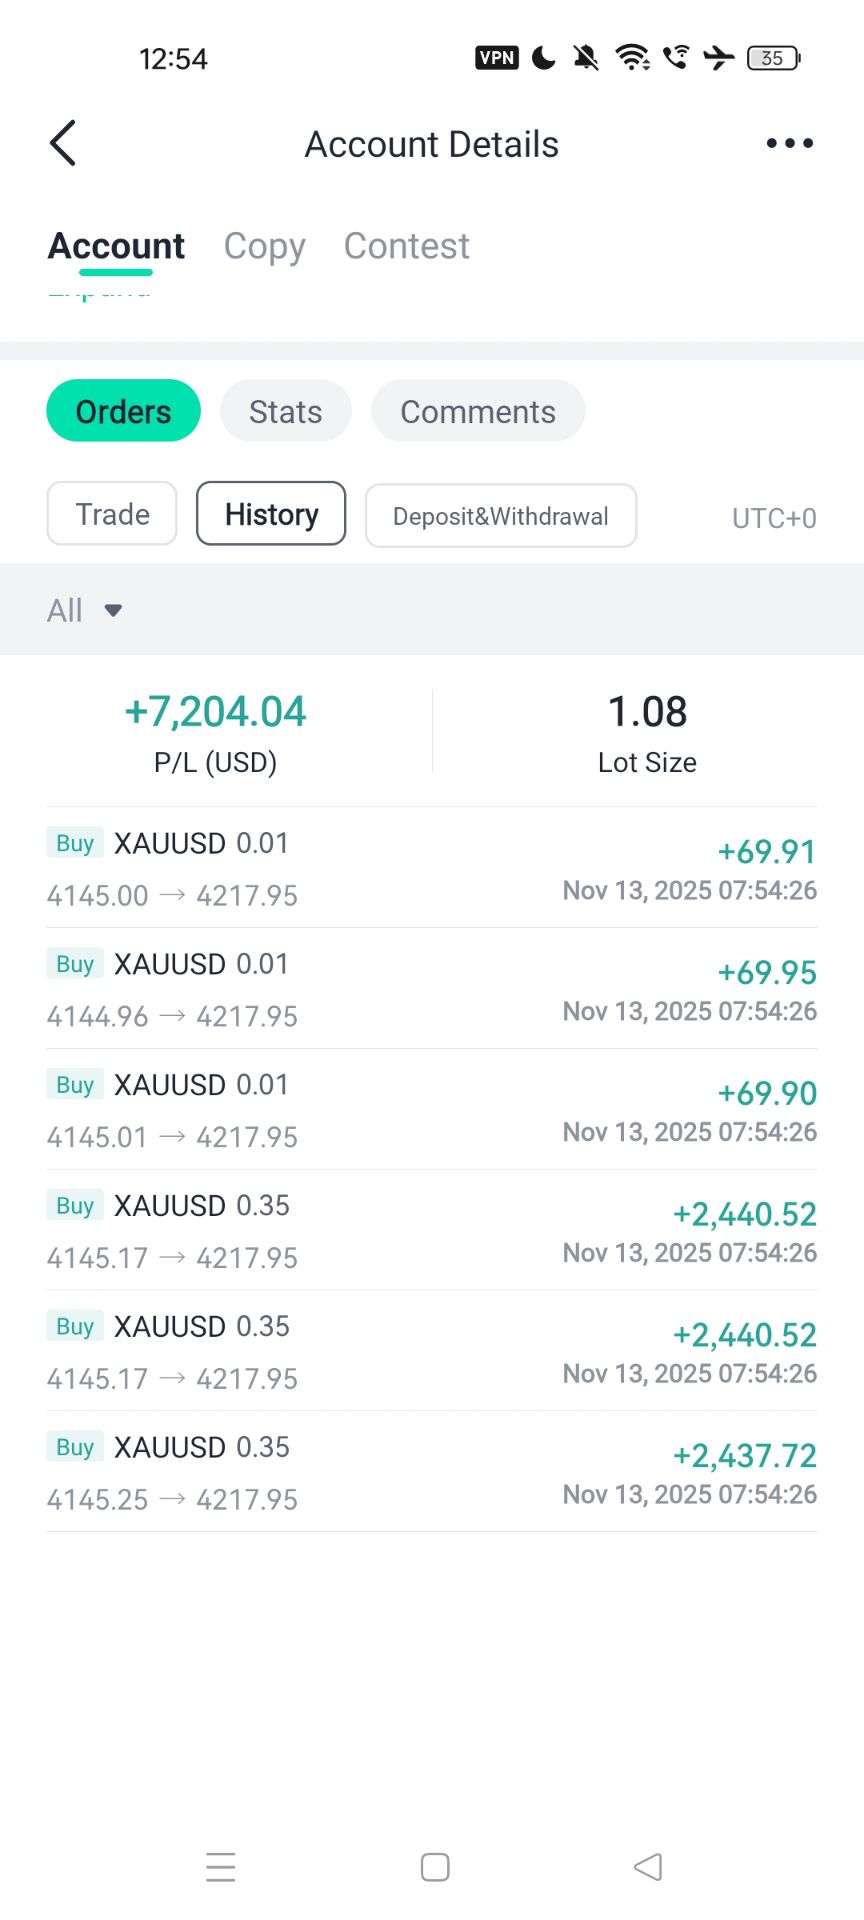864x1920 pixels.
Task: Open the three-dot more options menu
Action: coord(789,144)
